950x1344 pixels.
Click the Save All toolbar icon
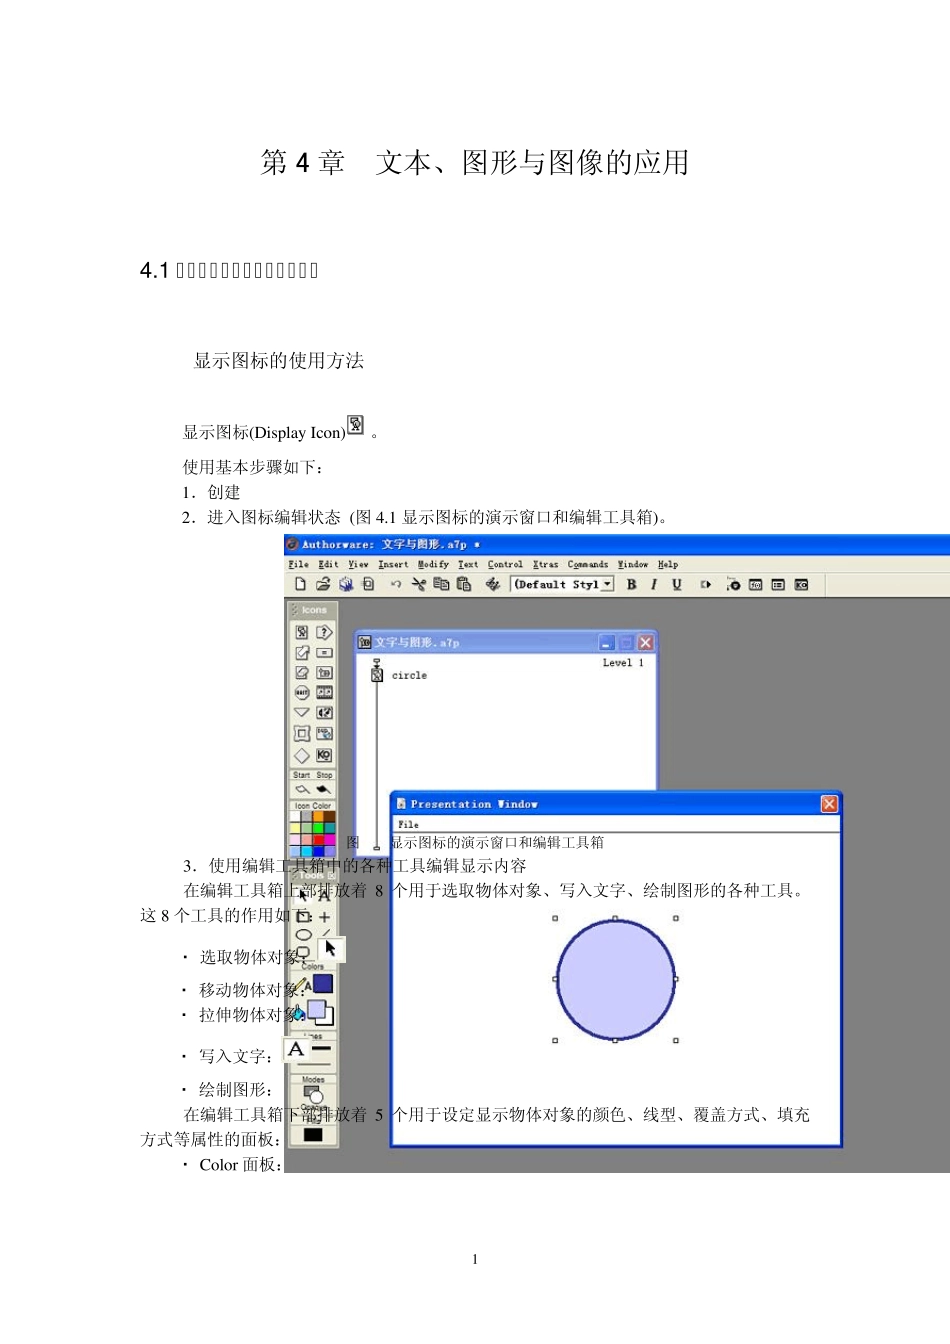(x=346, y=584)
